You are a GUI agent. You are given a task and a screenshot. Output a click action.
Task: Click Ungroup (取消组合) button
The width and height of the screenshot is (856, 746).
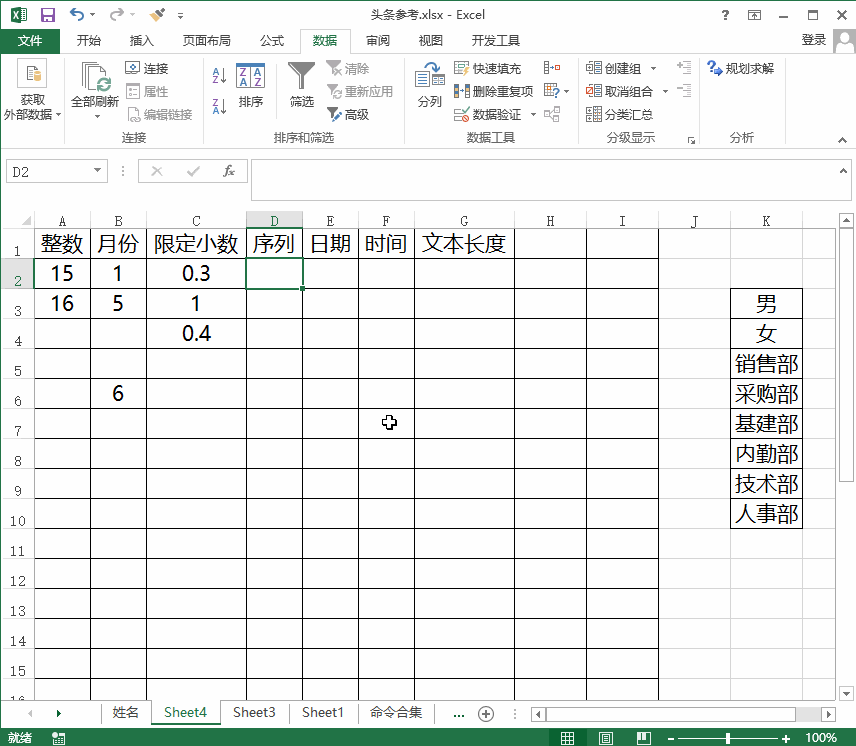(x=620, y=91)
